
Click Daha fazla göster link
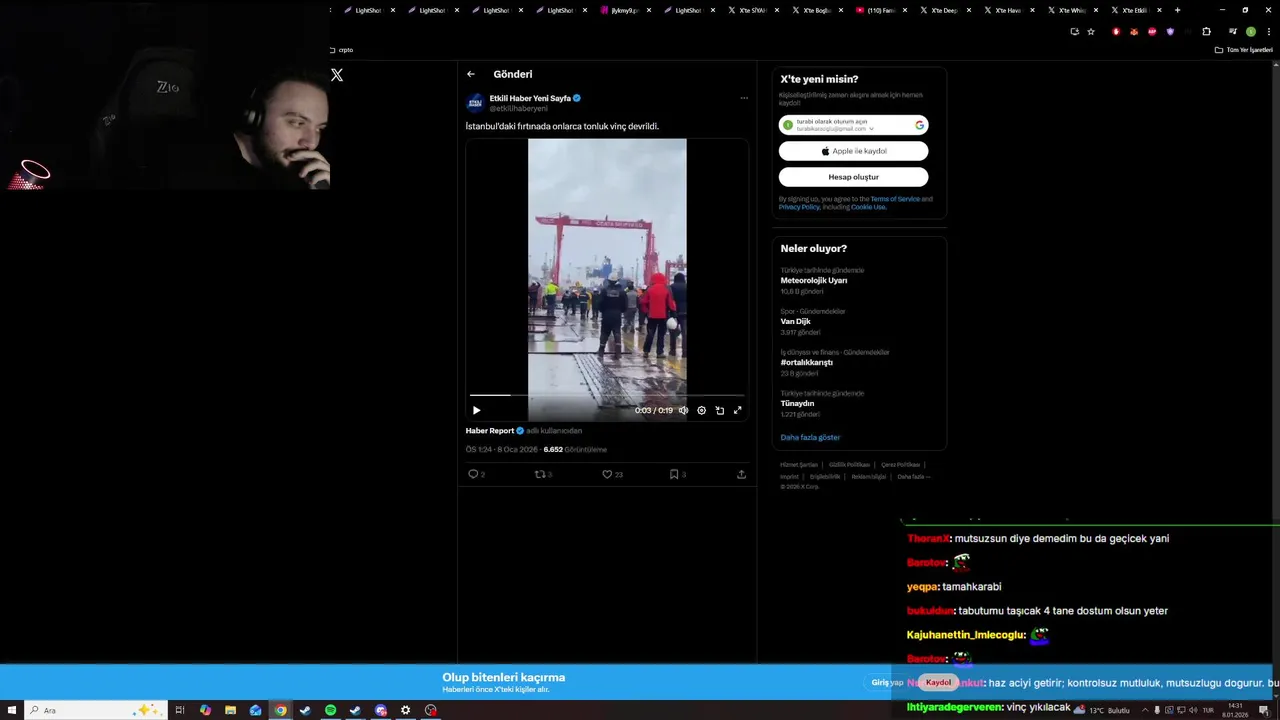click(810, 438)
